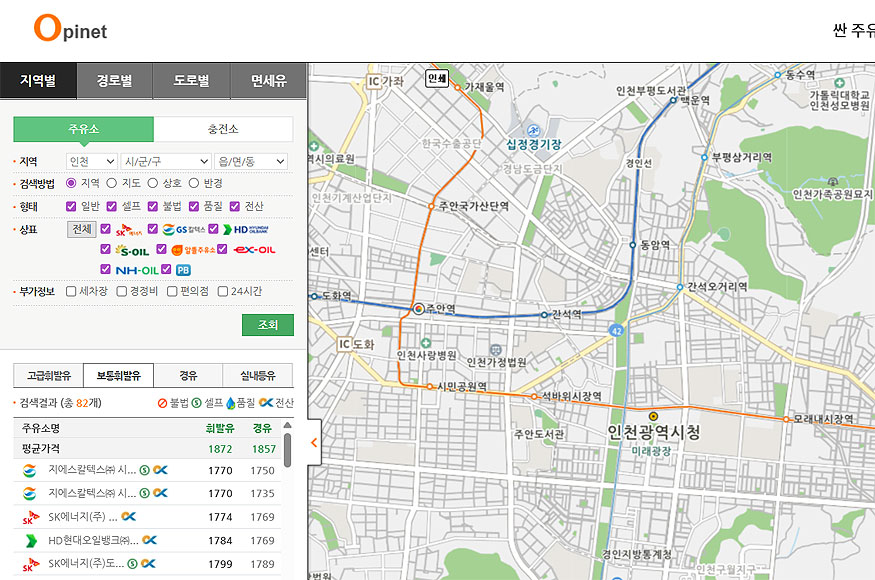Click the GS칼텍스 brand logo filter
This screenshot has width=875, height=580.
(x=182, y=230)
